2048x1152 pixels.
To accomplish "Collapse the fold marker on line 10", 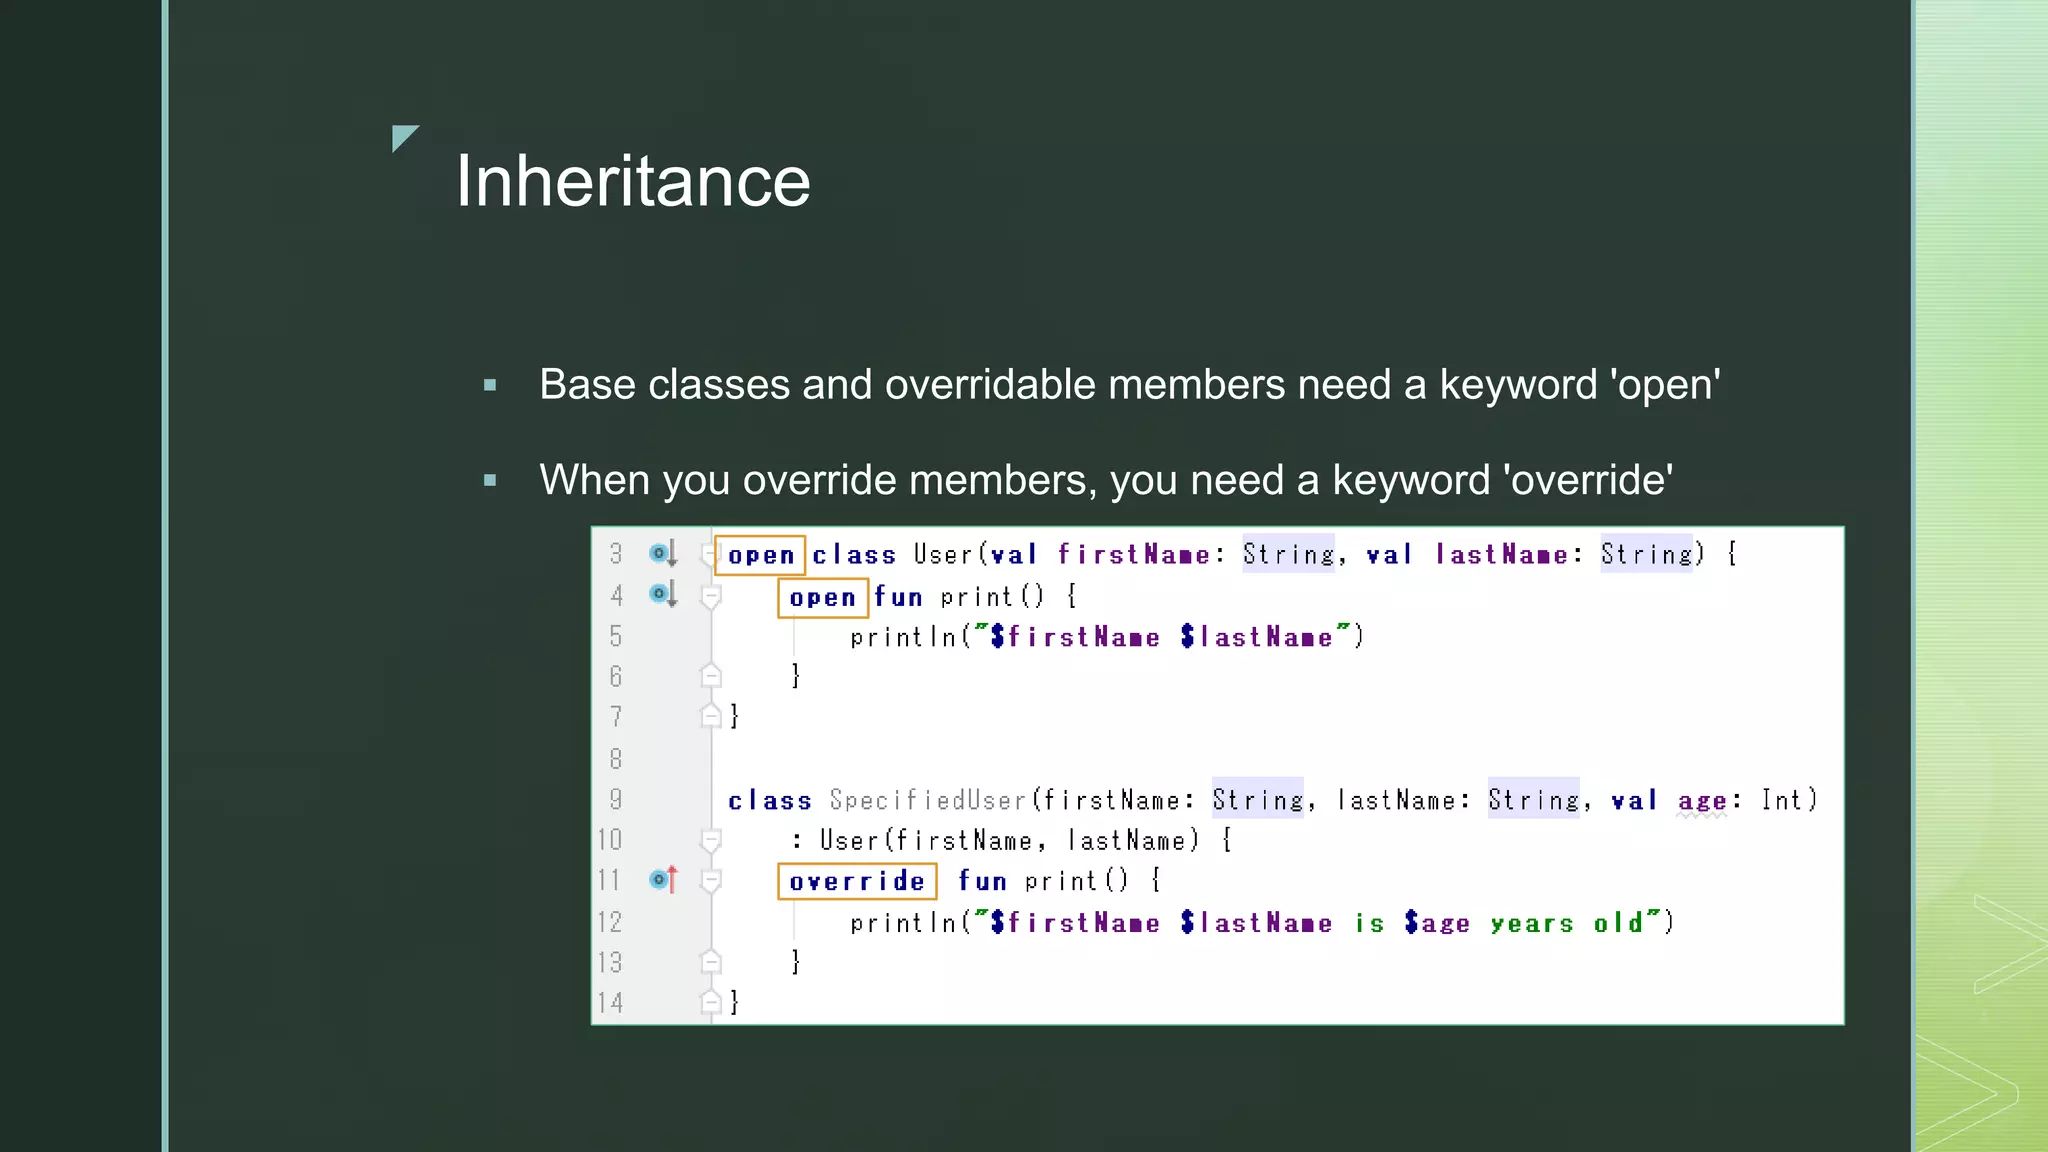I will (x=711, y=840).
